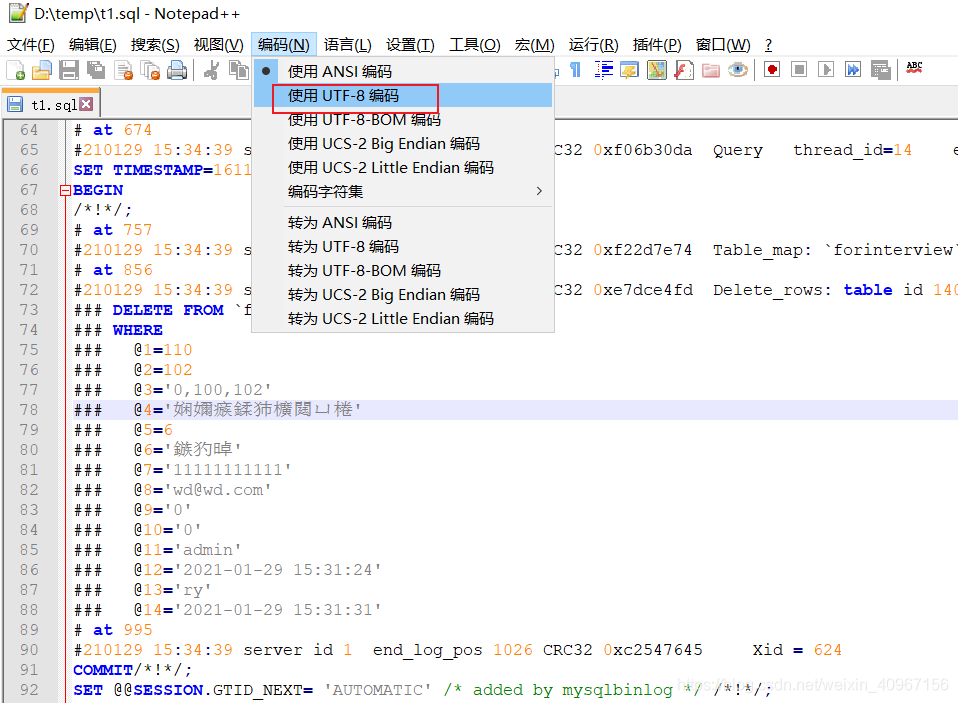Viewport: 958px width, 703px height.
Task: Click the text @8='wd@wd.com'
Action: [203, 490]
